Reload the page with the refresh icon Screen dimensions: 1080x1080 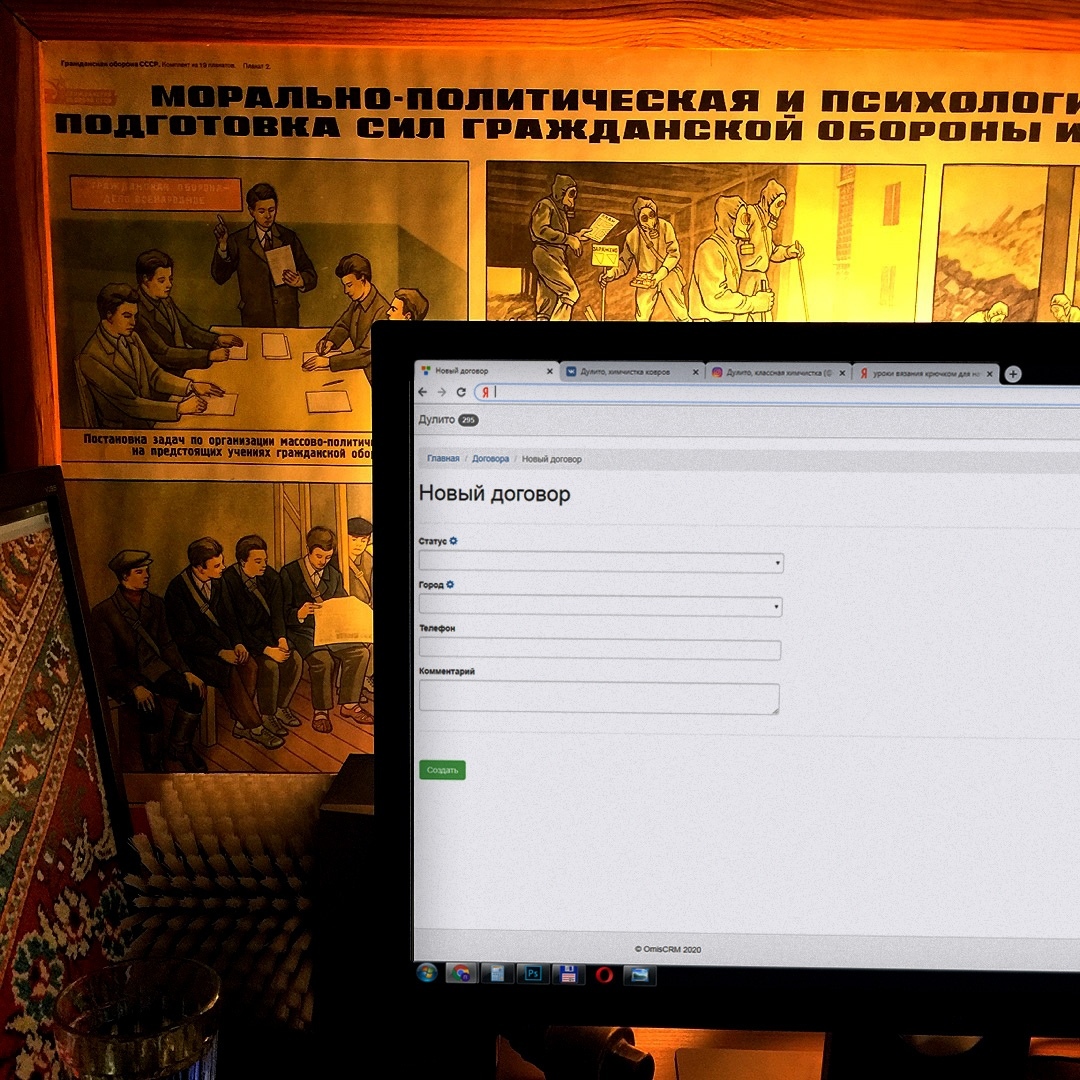tap(461, 392)
